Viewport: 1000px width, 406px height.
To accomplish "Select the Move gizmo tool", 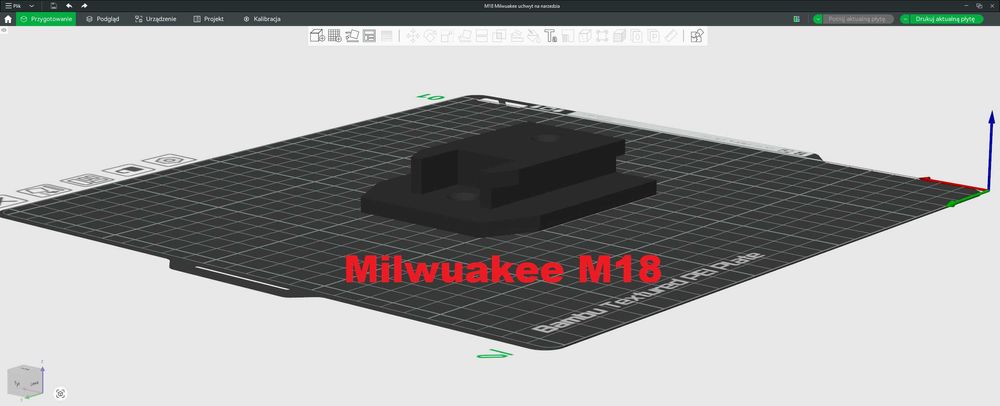I will coord(413,36).
